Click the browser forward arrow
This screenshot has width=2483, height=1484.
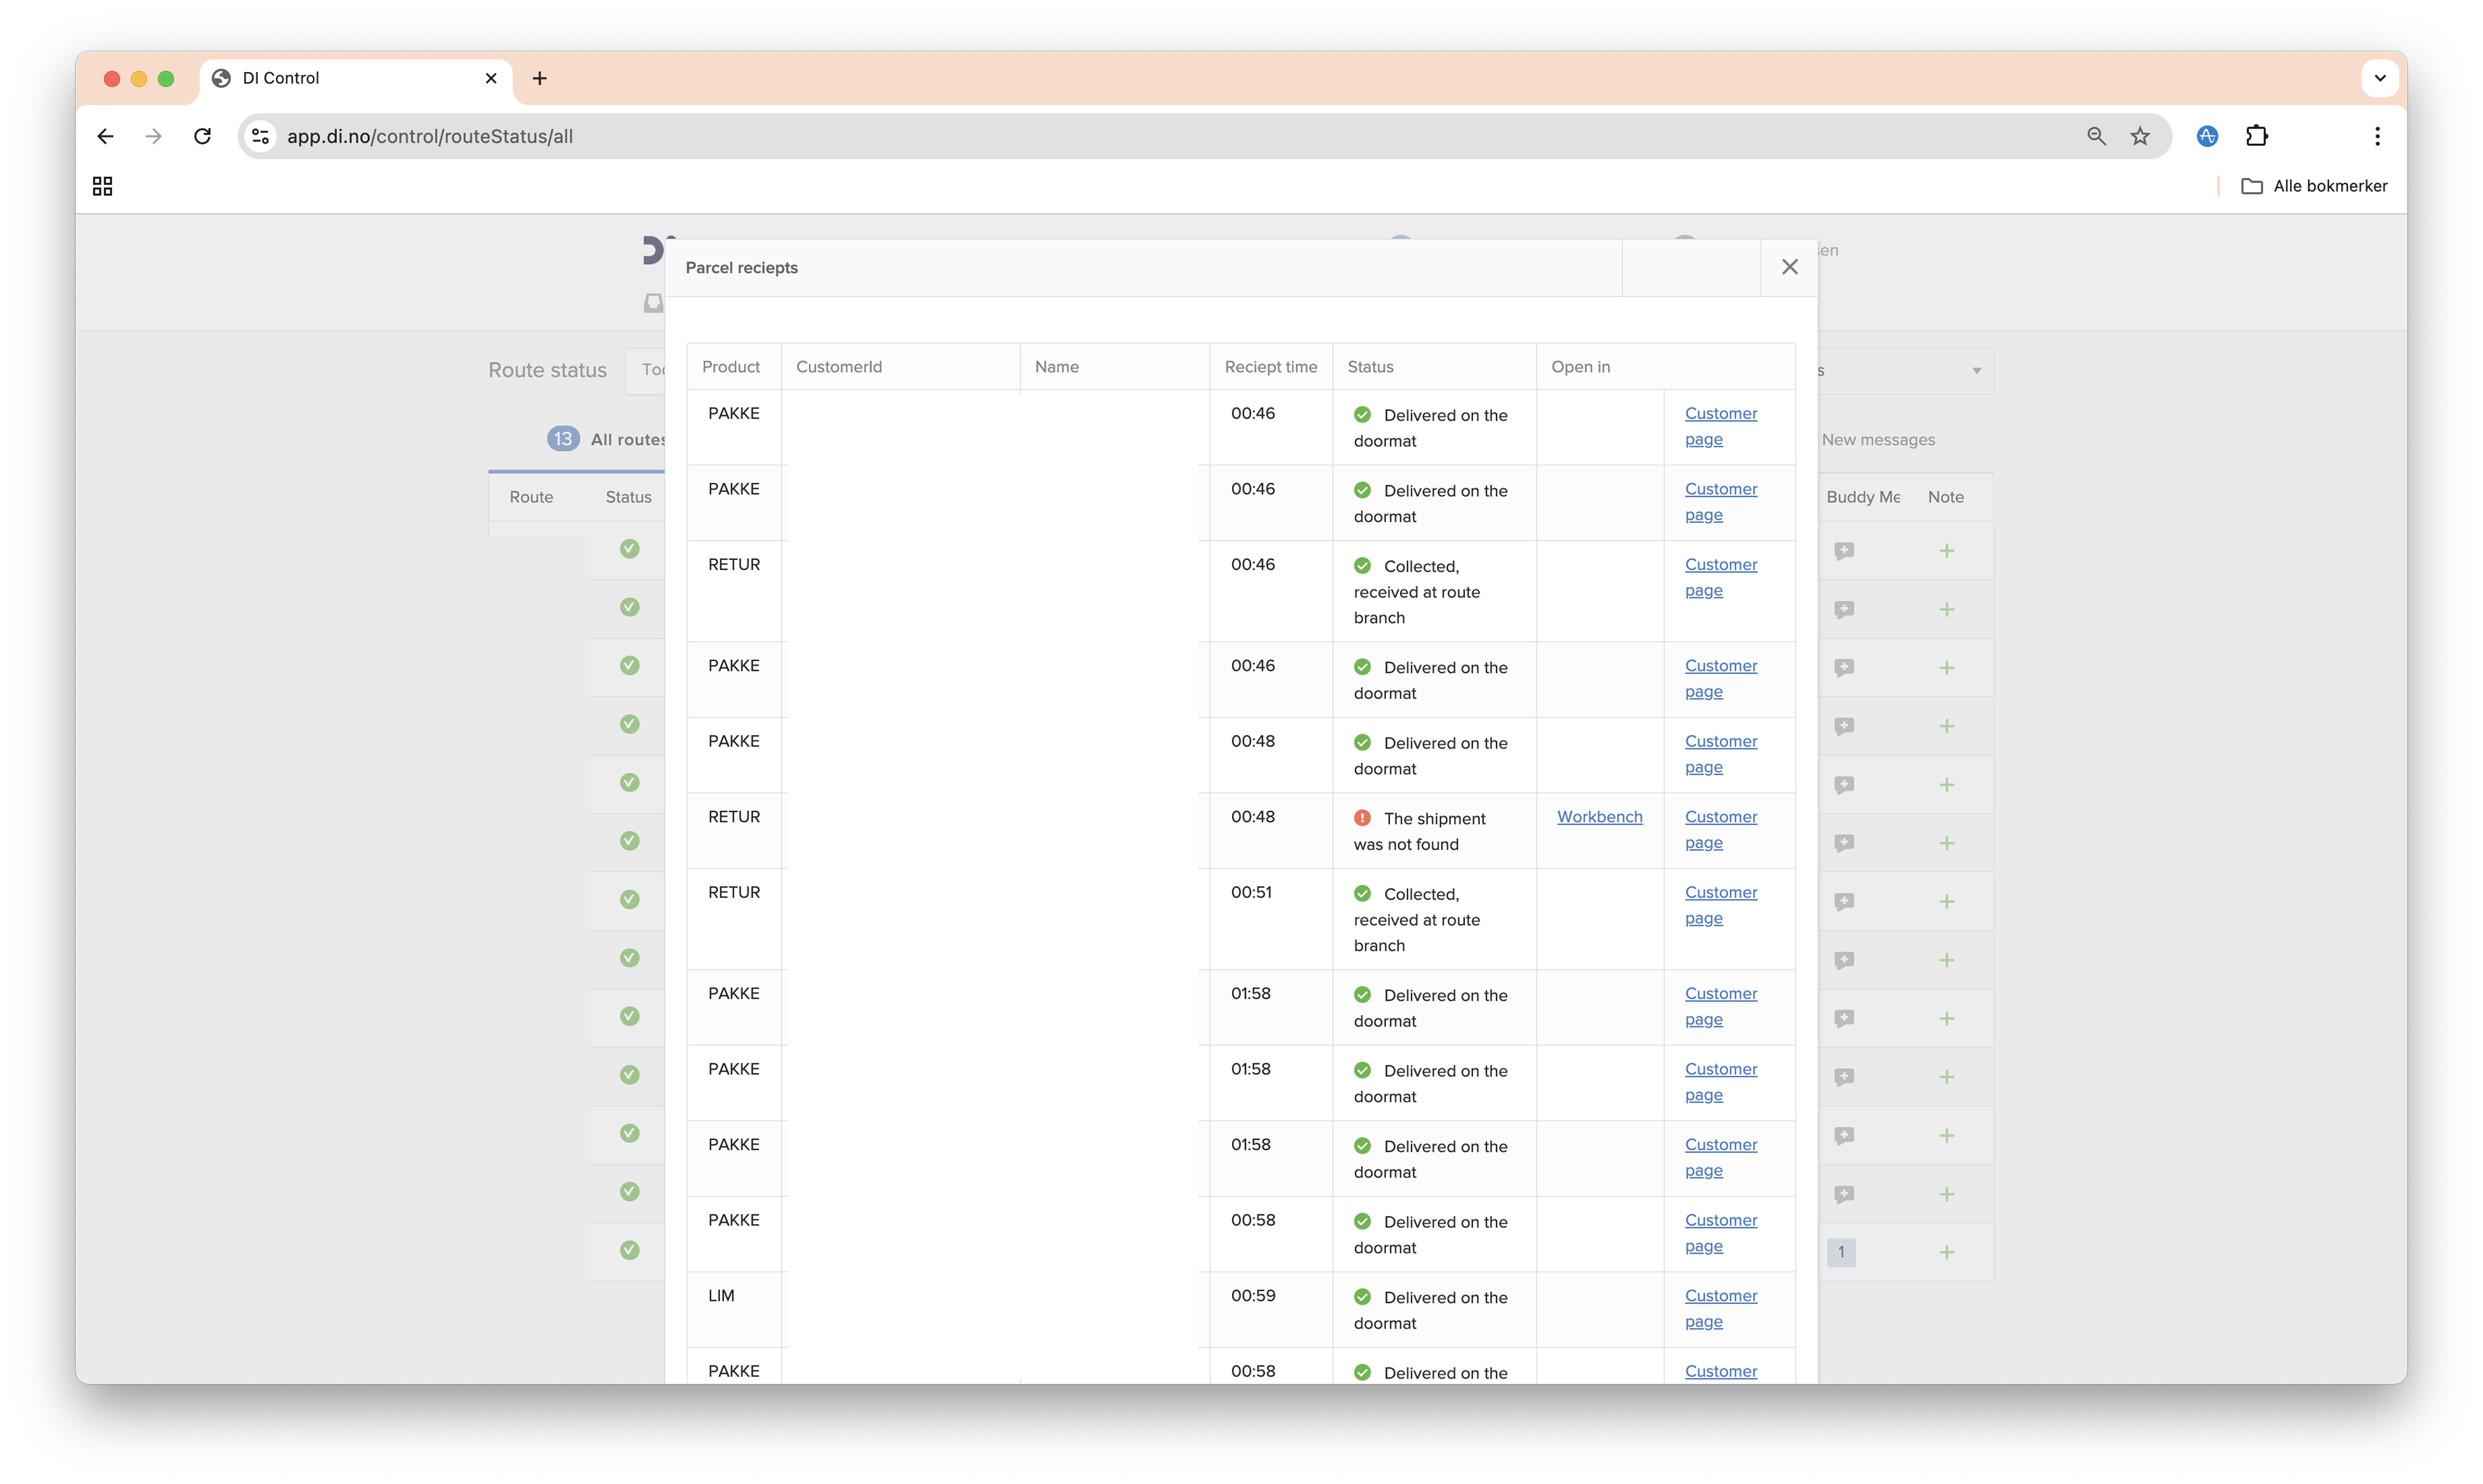[153, 136]
